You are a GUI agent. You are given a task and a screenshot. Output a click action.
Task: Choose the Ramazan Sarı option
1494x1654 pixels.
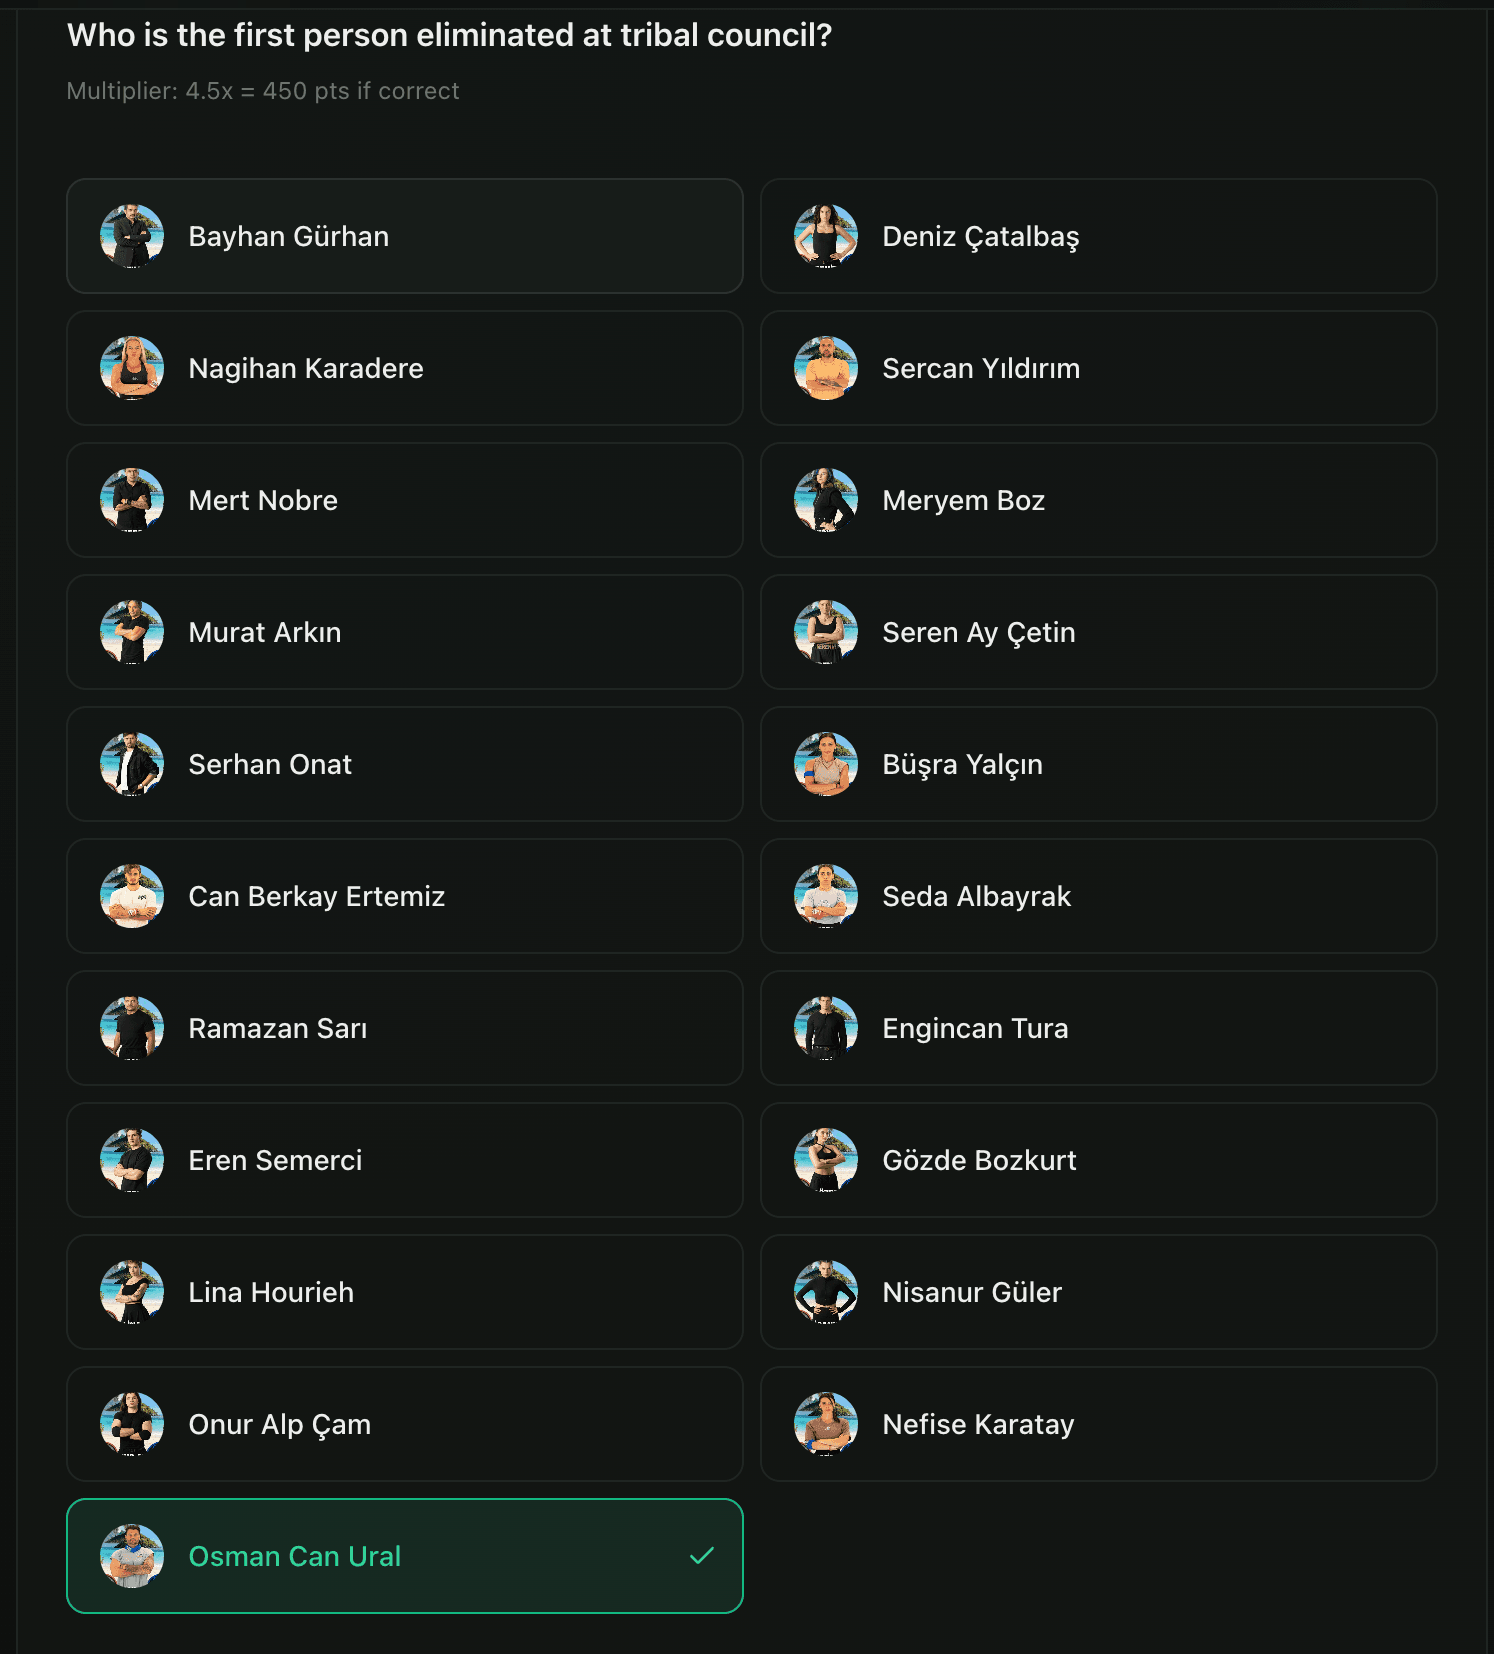coord(404,1028)
